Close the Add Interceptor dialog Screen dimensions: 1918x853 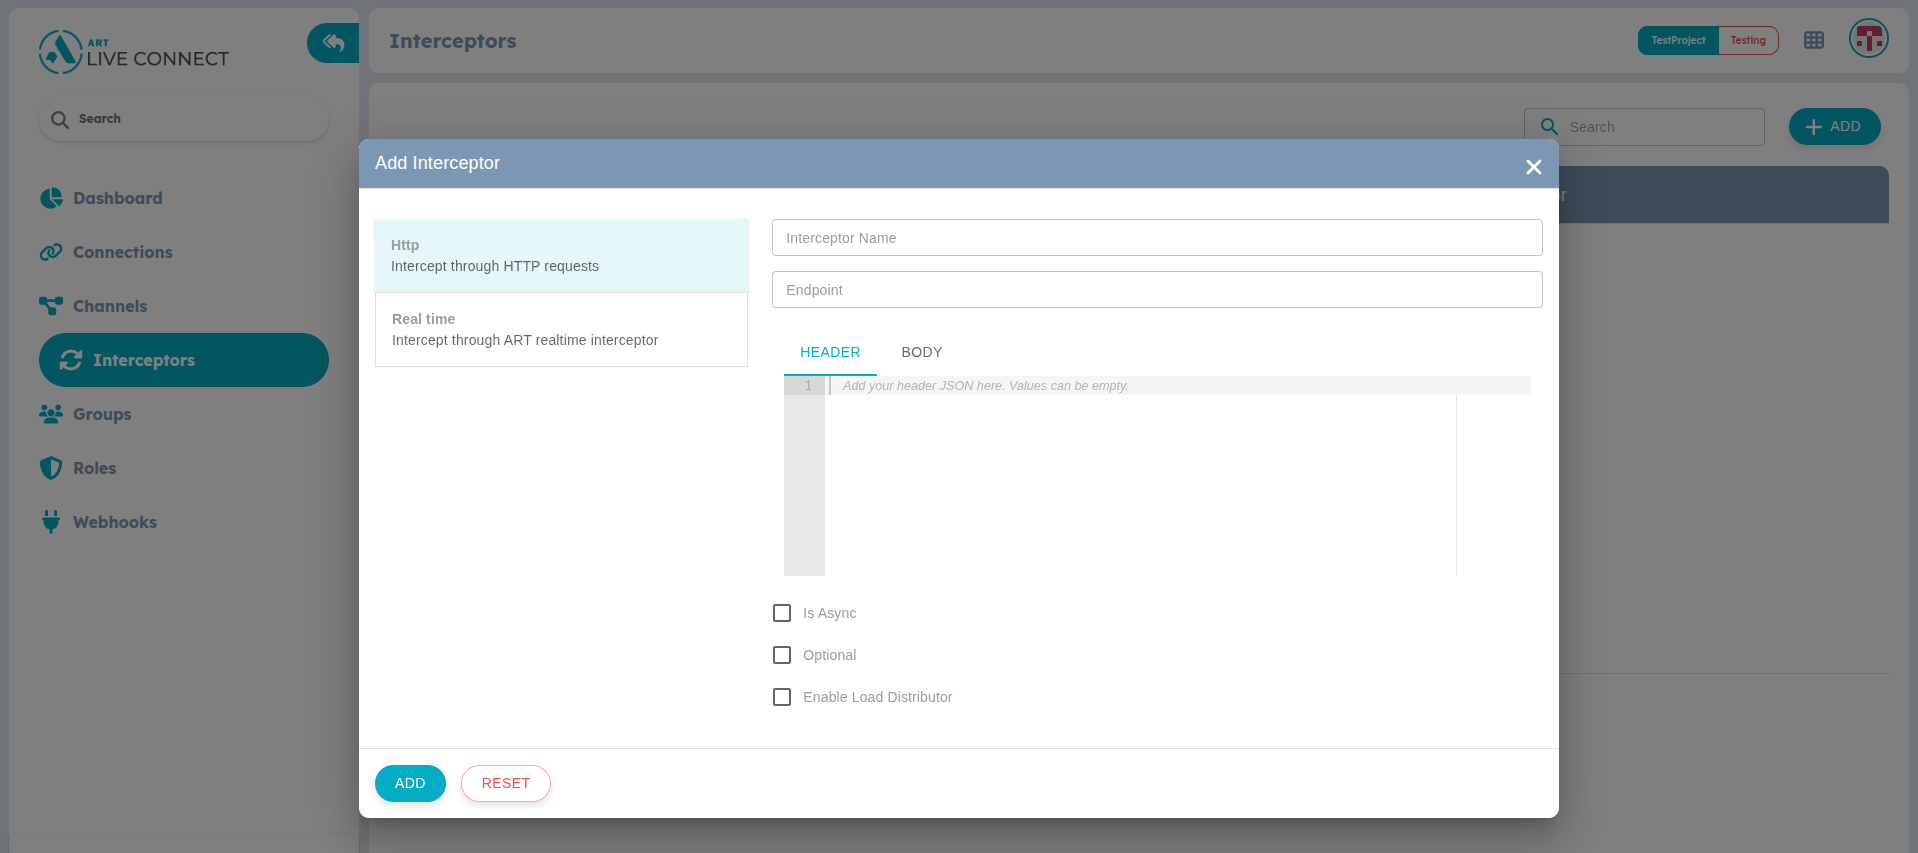click(x=1533, y=167)
